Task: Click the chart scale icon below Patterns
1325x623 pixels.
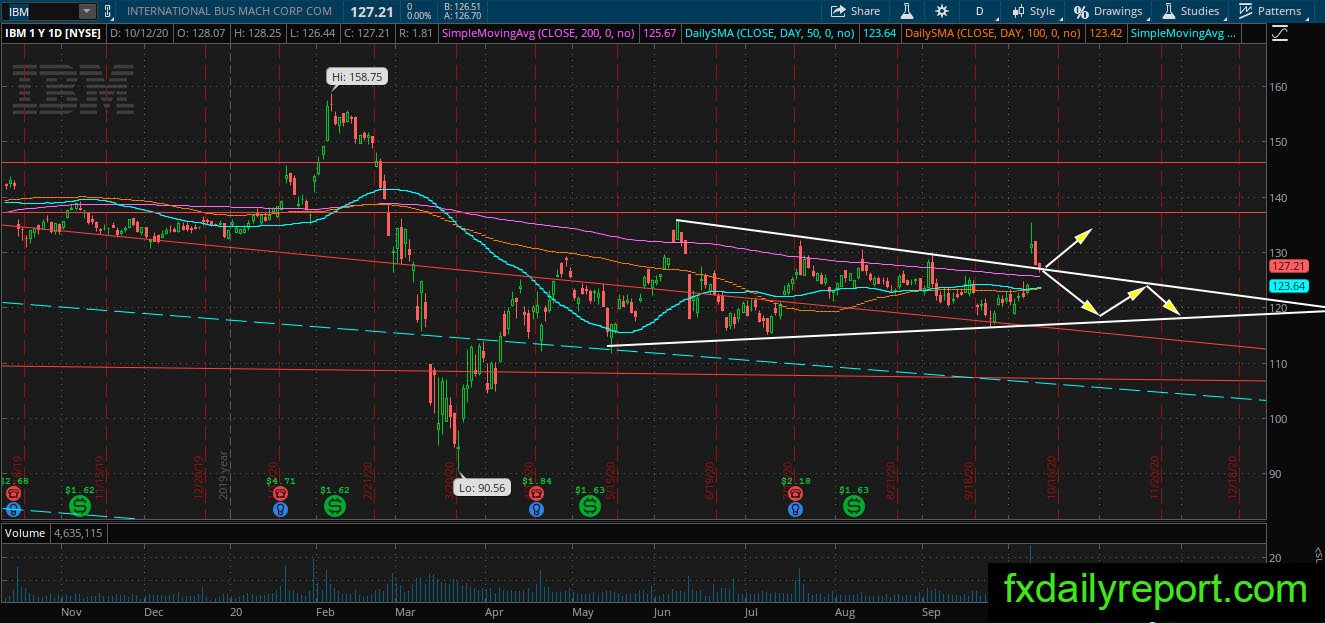Action: pos(1281,33)
